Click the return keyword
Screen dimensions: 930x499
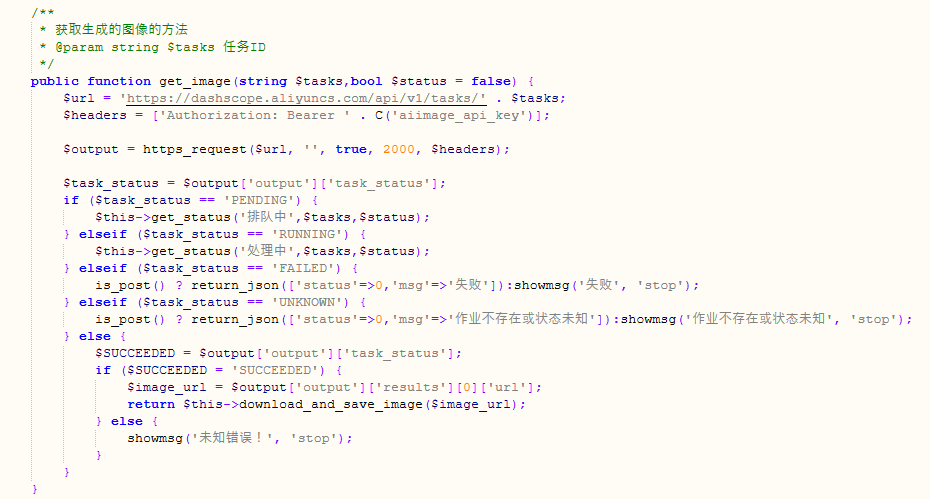(151, 404)
